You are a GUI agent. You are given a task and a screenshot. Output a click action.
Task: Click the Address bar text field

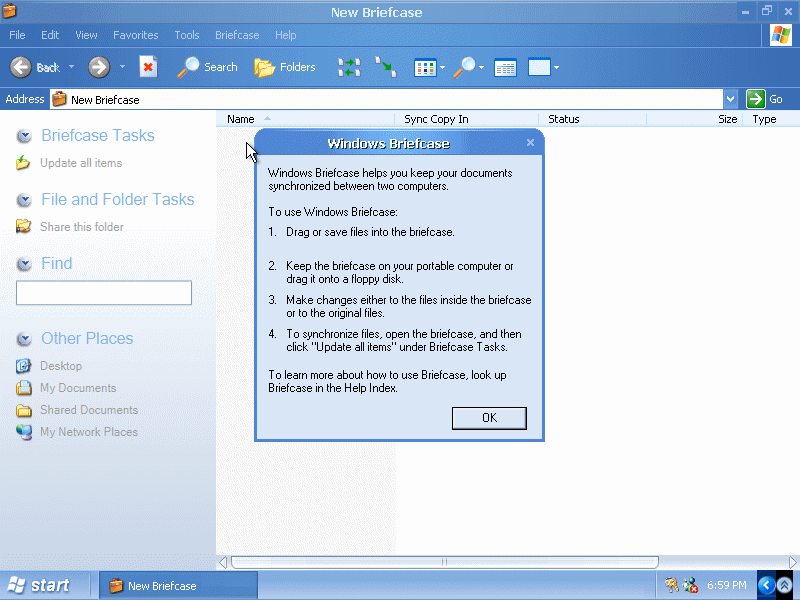(386, 99)
